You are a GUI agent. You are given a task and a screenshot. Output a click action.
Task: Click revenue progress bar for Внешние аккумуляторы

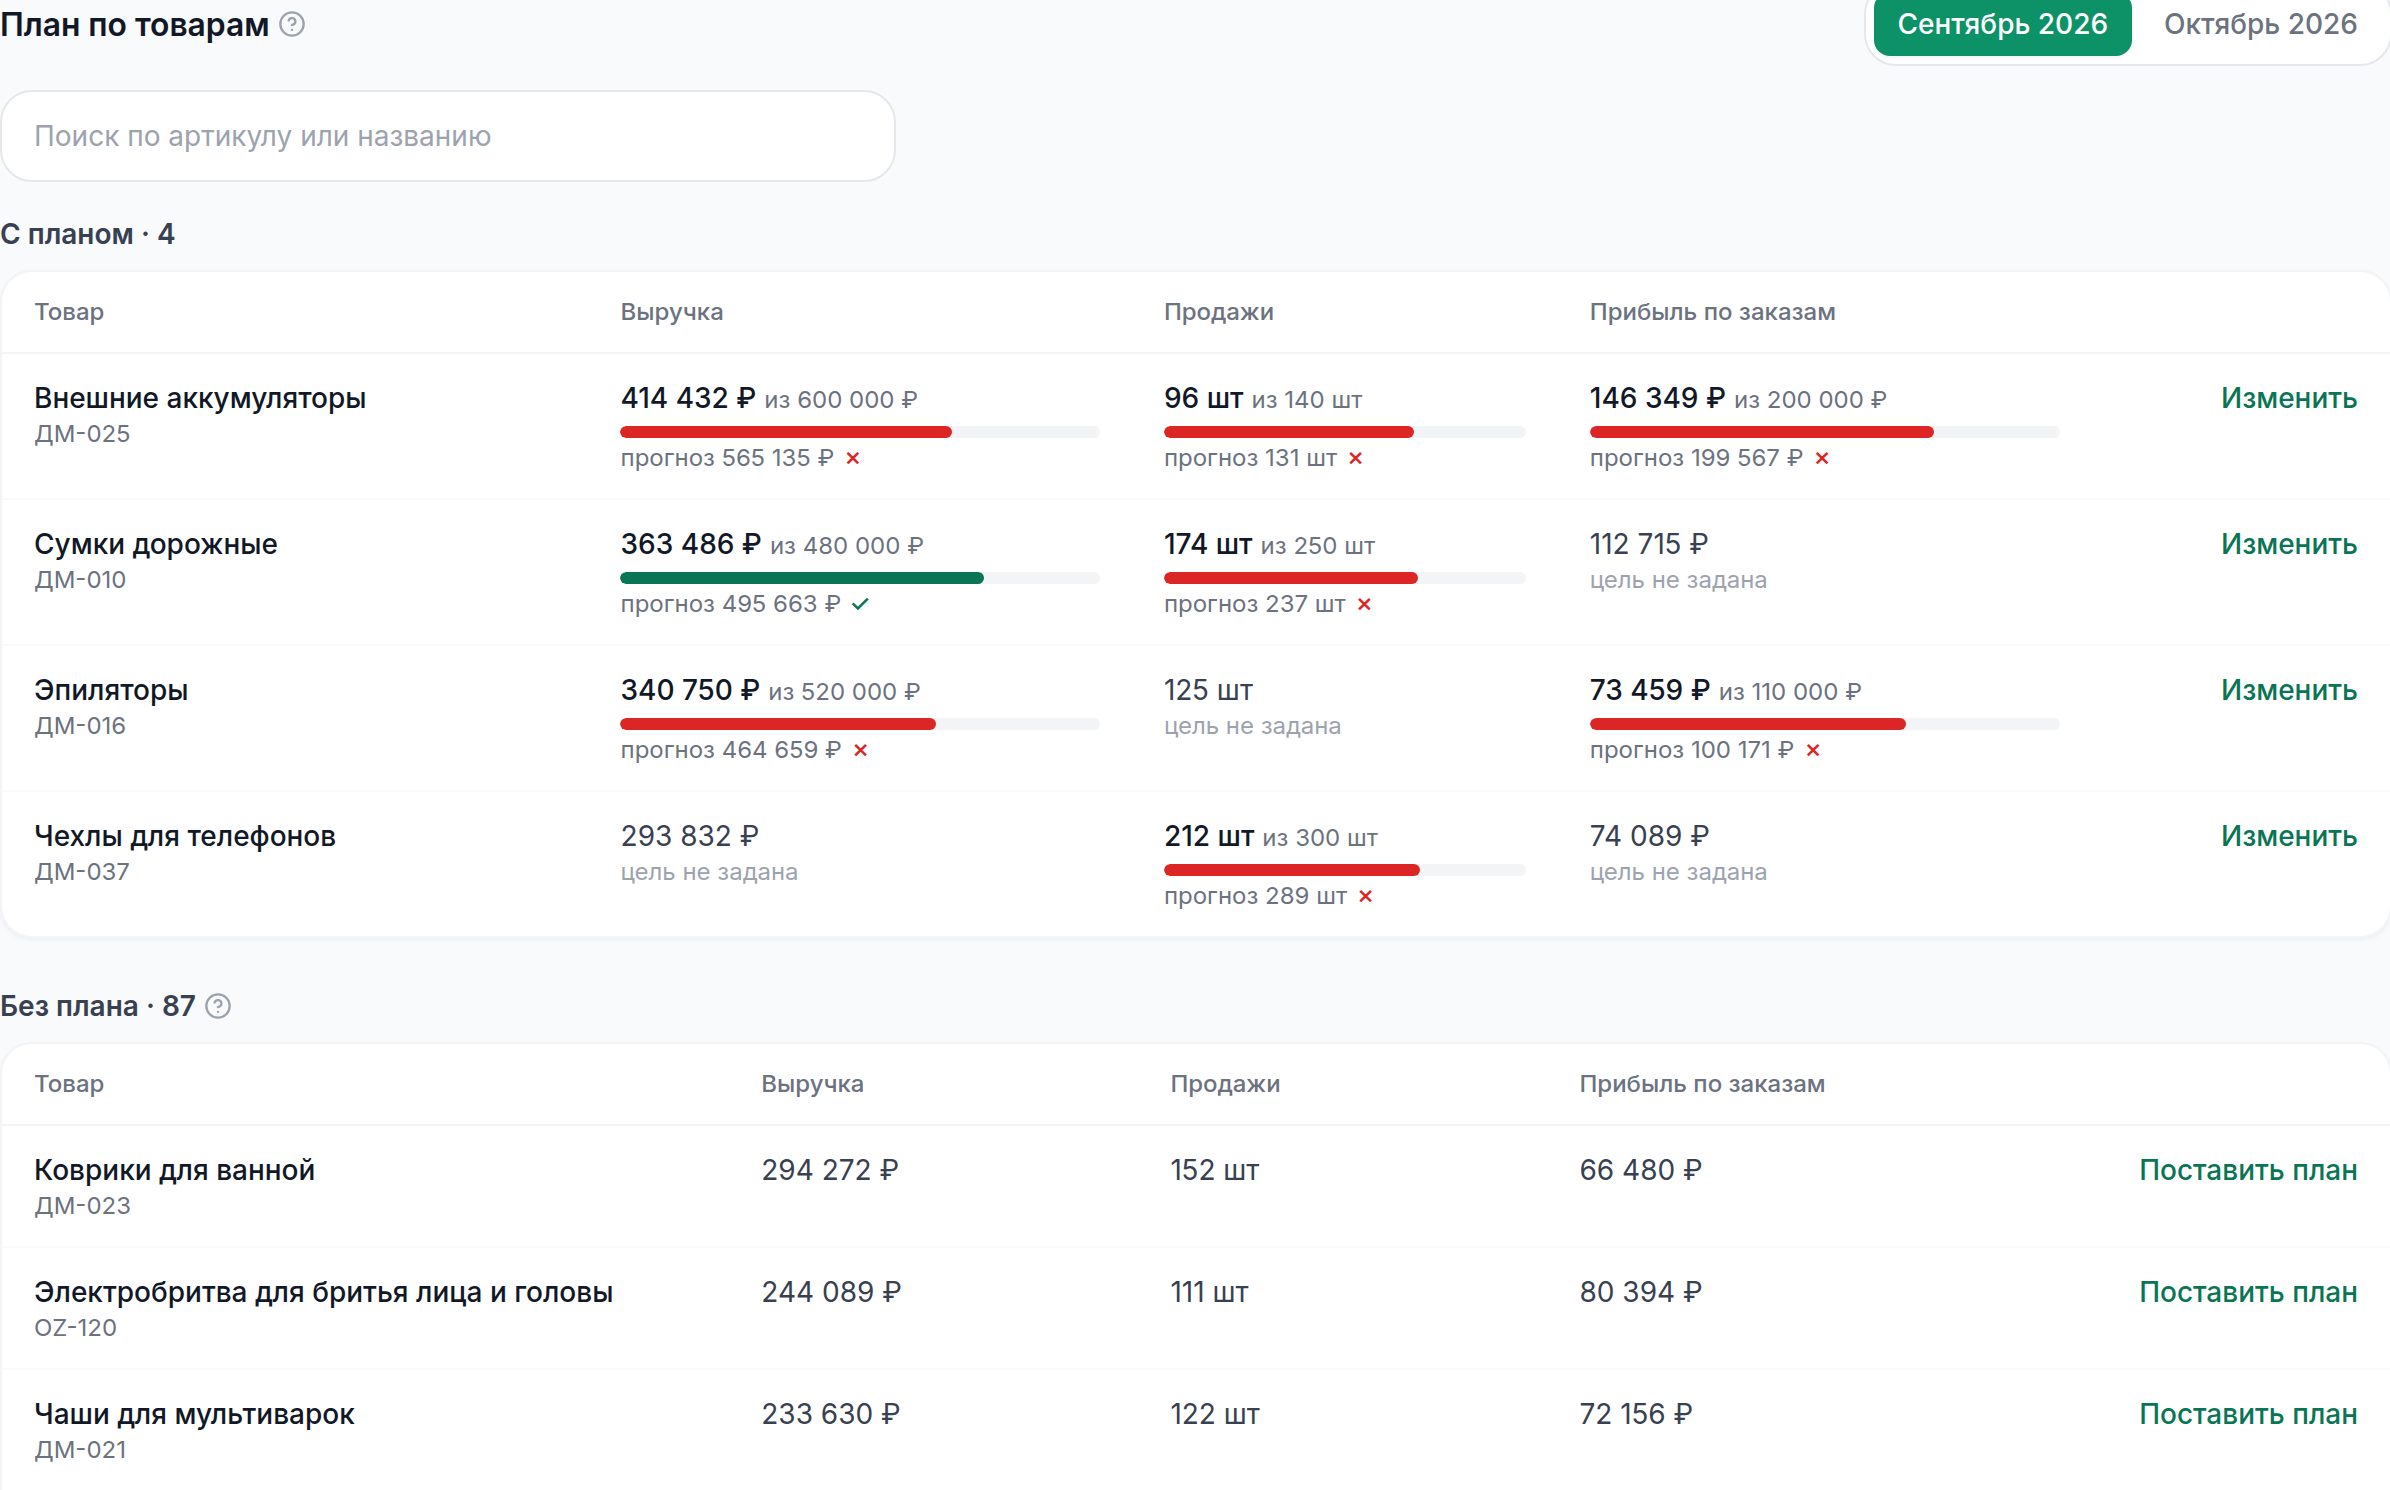click(x=860, y=432)
